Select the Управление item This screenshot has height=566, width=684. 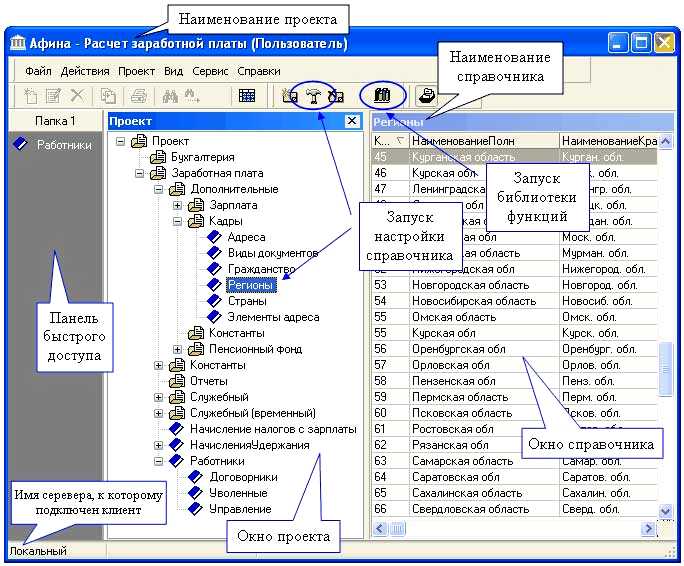click(240, 509)
